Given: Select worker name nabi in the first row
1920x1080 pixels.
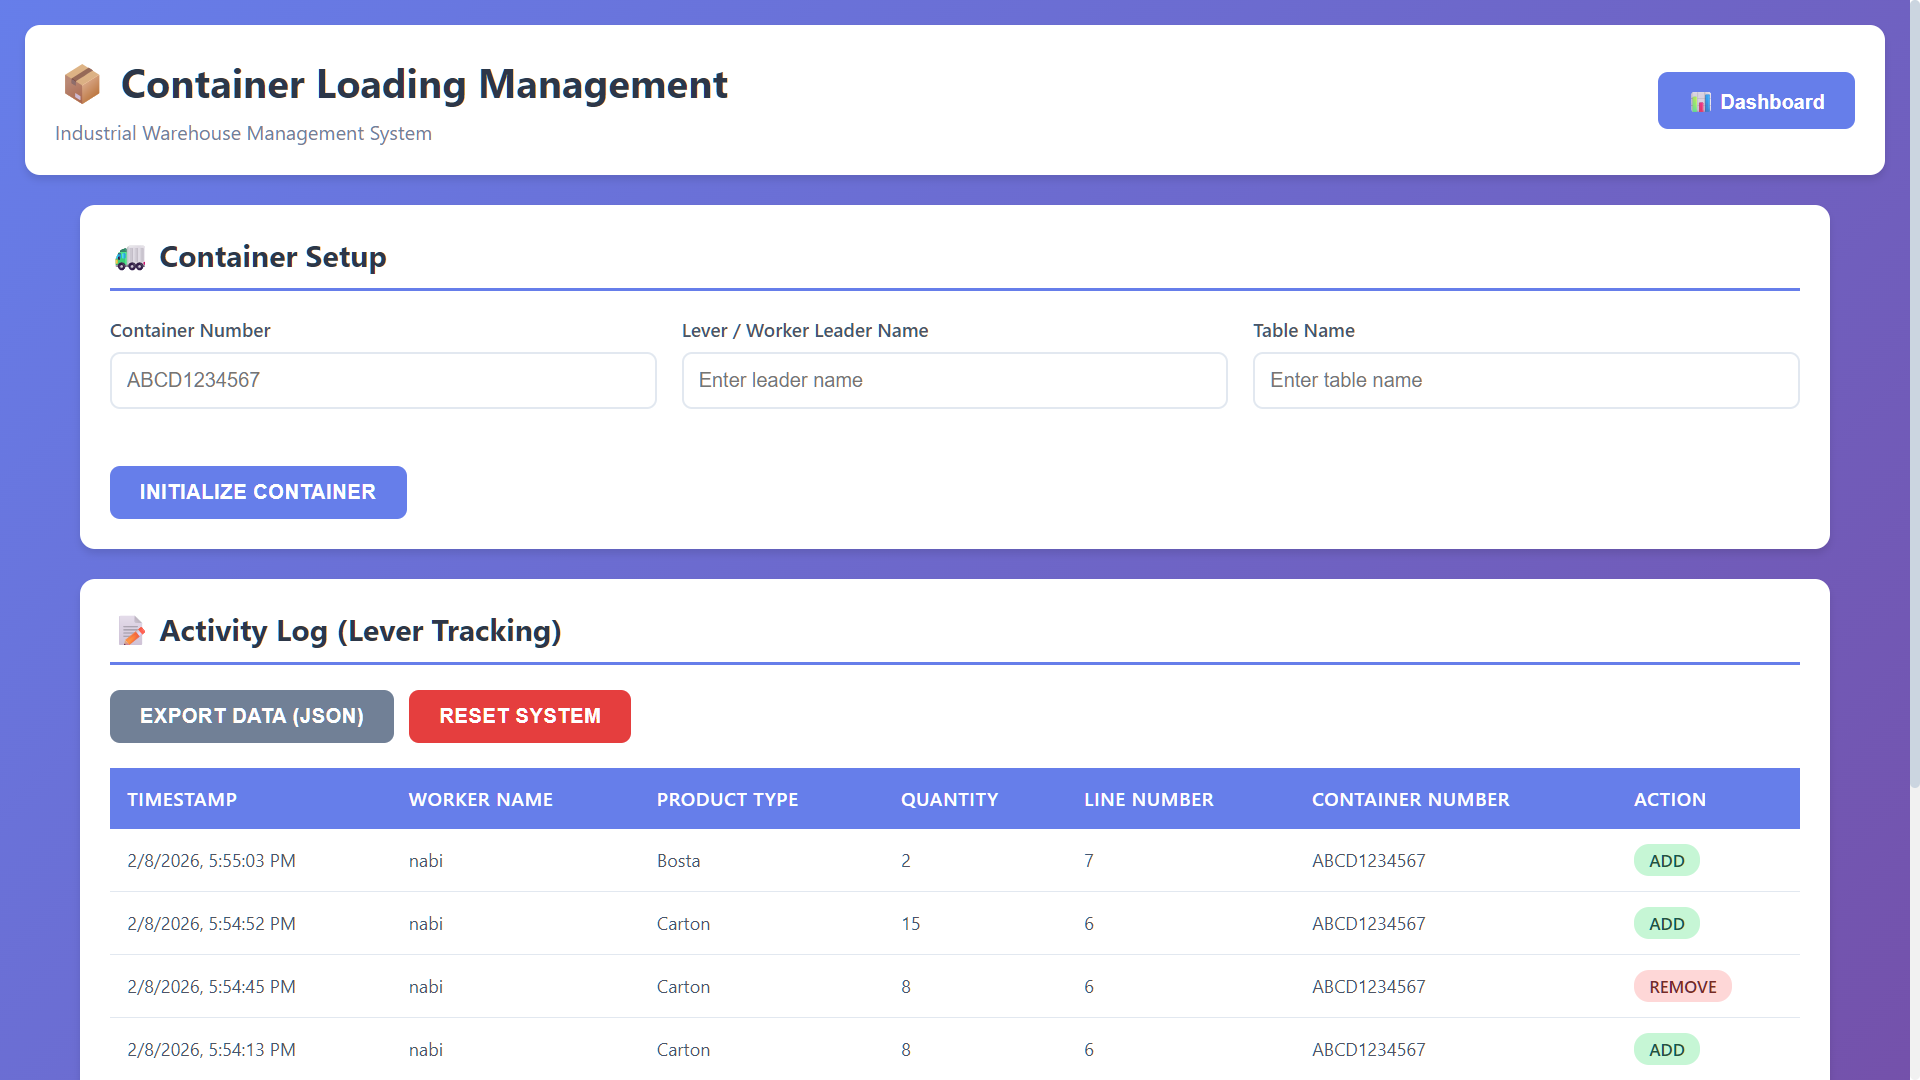Looking at the screenshot, I should (x=426, y=860).
